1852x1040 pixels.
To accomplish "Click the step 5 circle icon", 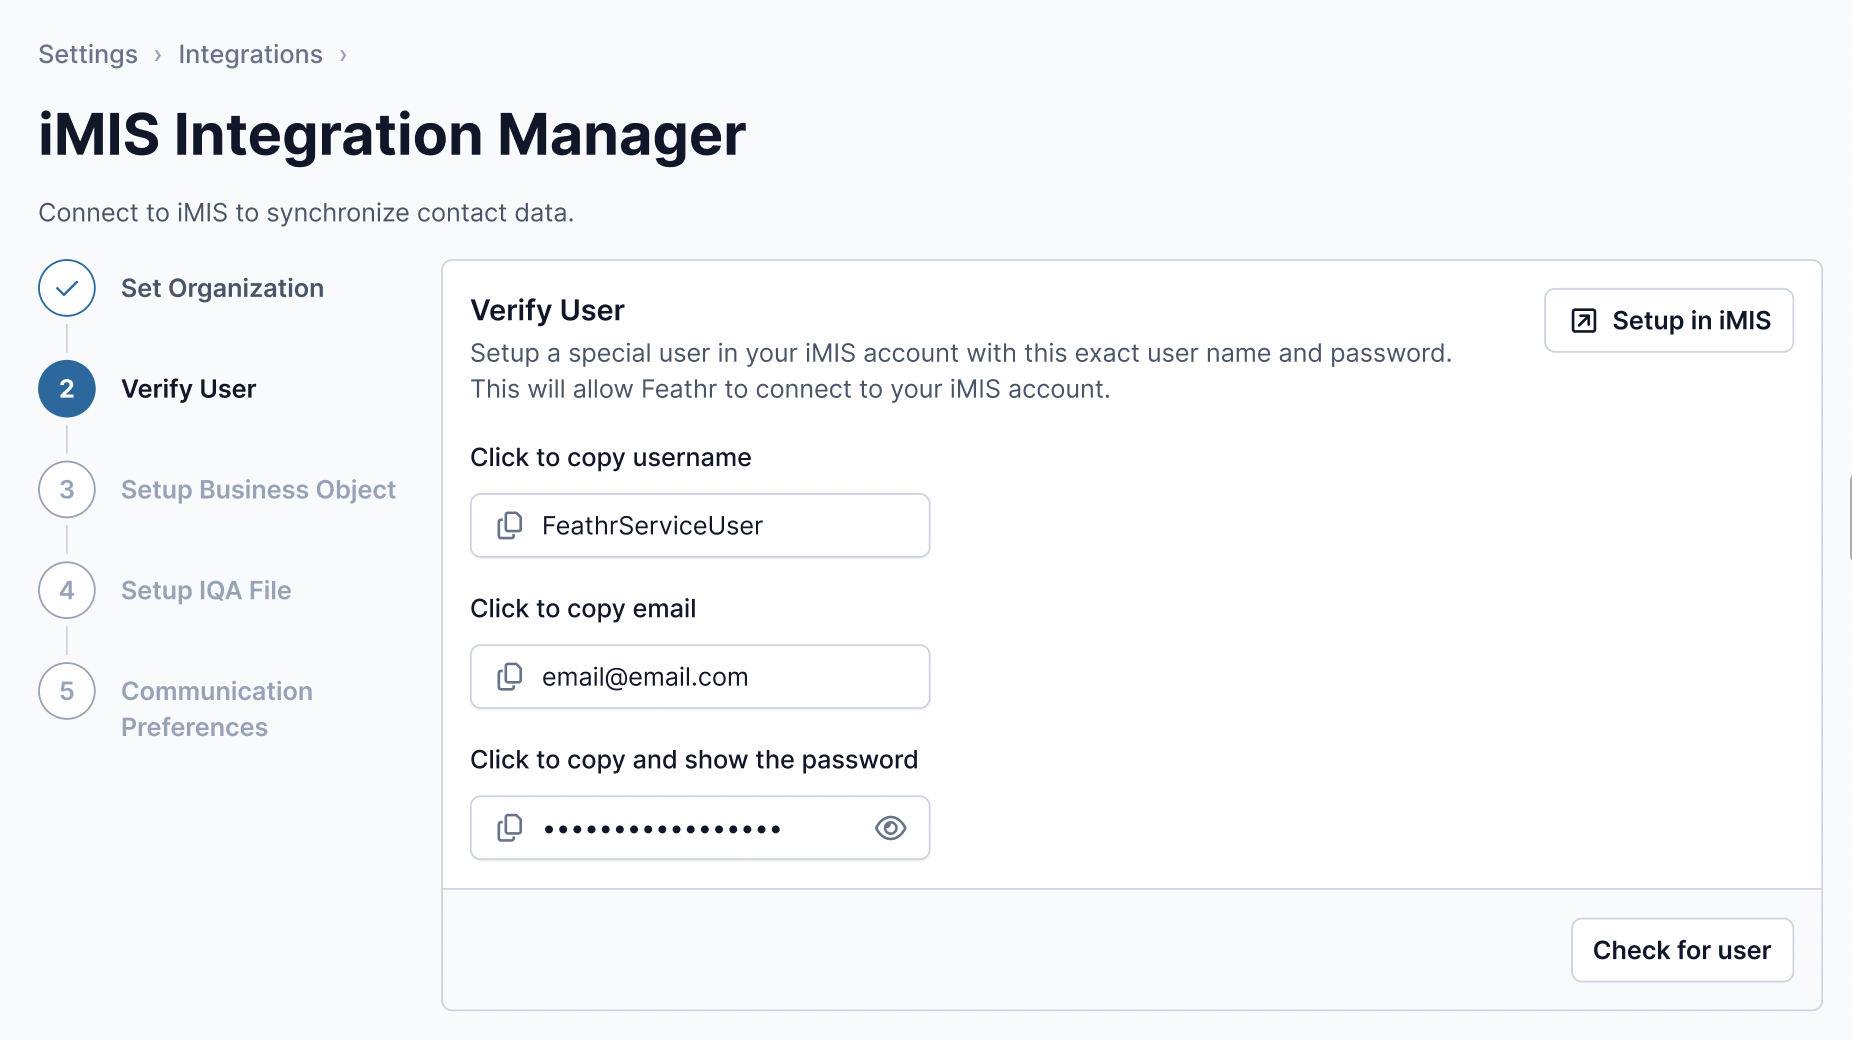I will pos(67,692).
